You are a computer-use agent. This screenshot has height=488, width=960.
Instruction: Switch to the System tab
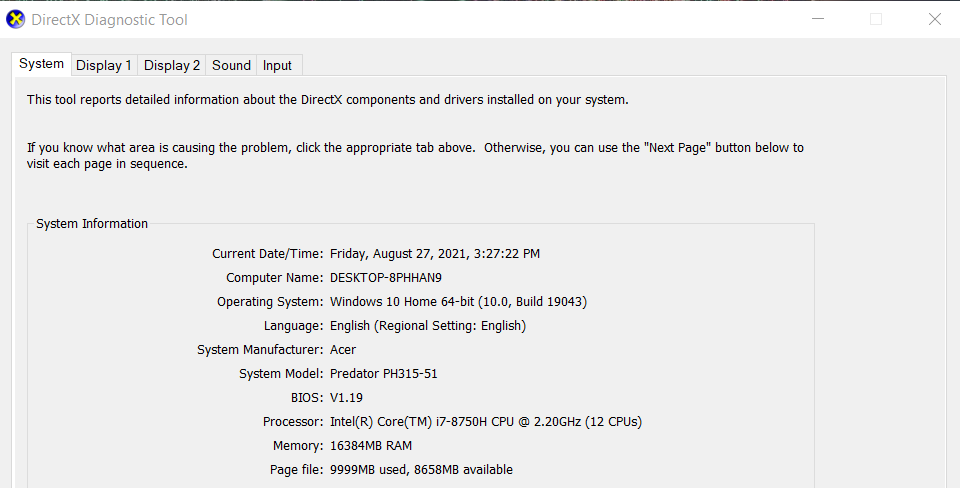tap(41, 64)
